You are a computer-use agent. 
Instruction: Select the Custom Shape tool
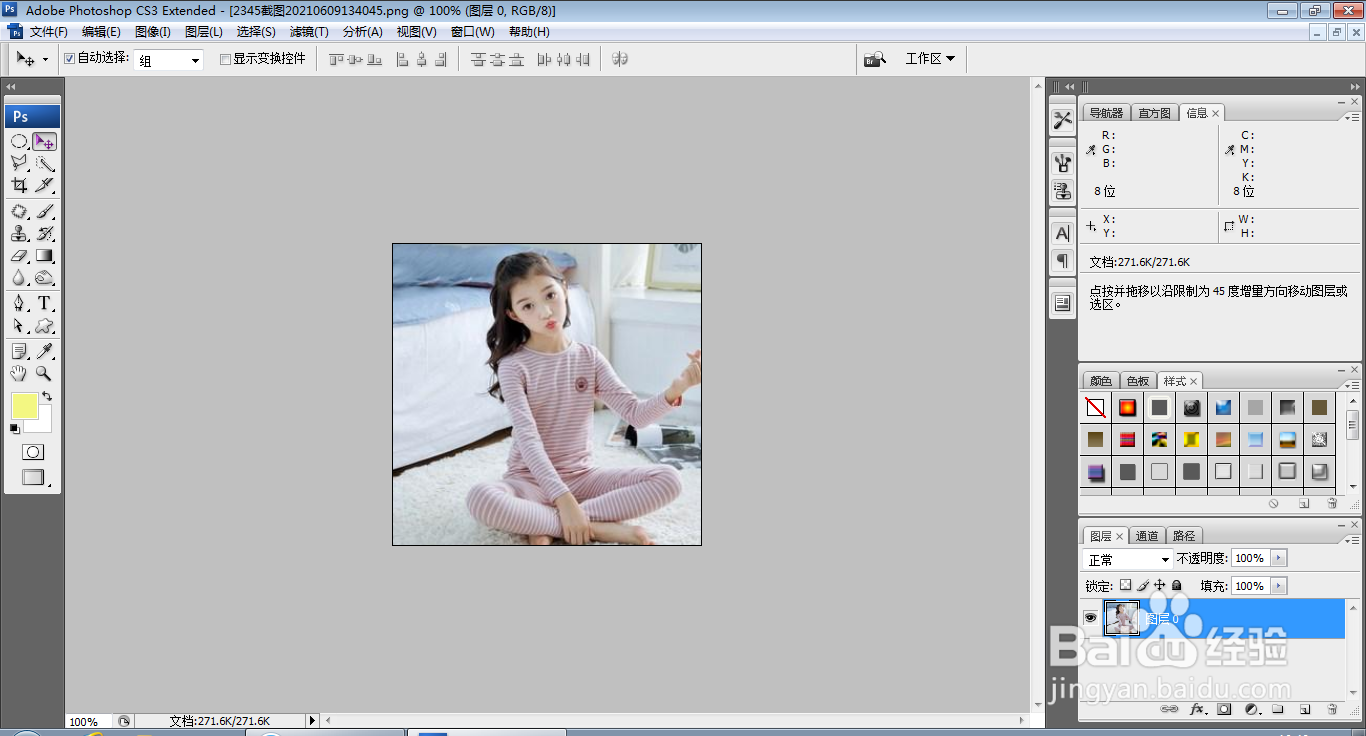45,326
